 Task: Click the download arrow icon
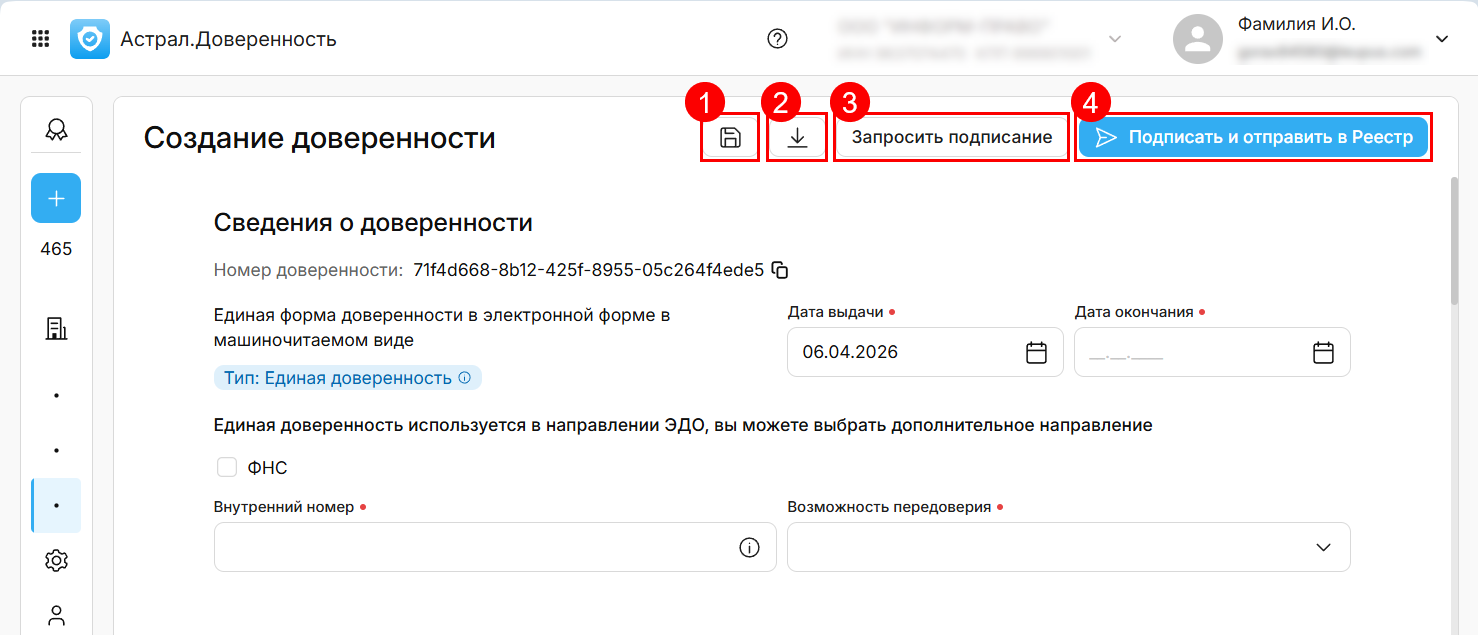point(797,138)
